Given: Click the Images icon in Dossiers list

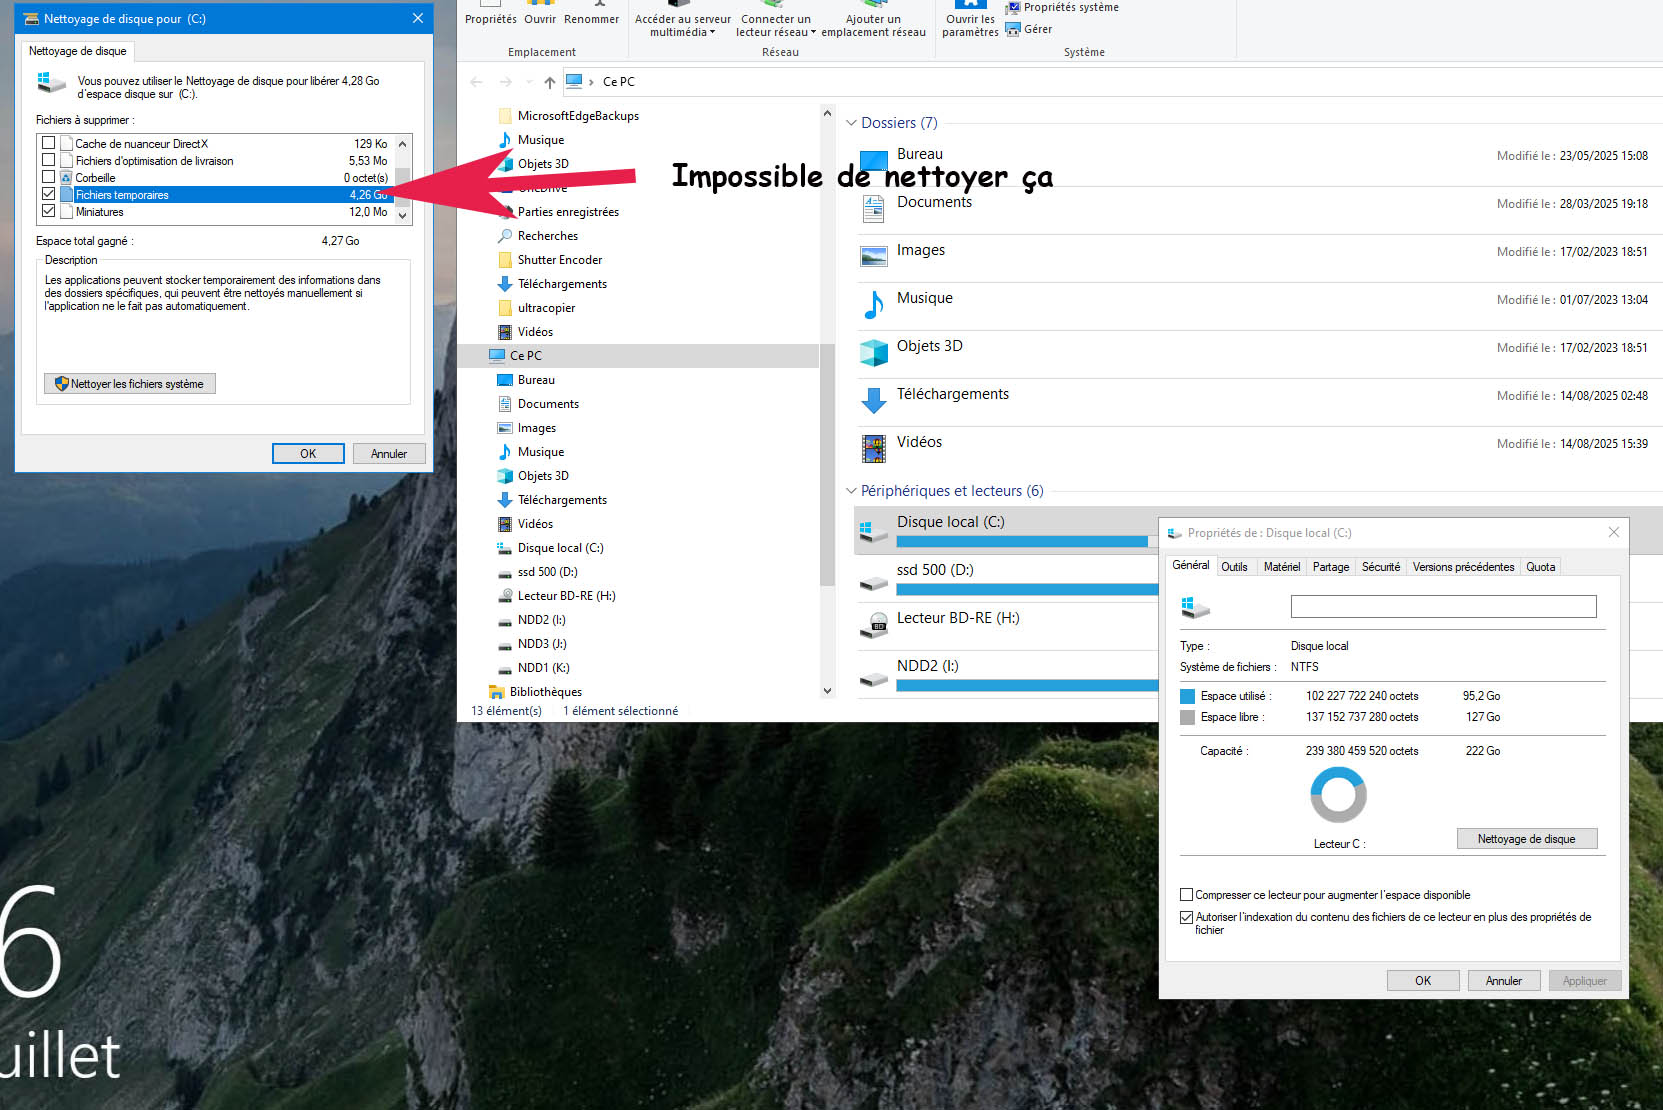Looking at the screenshot, I should (x=874, y=257).
